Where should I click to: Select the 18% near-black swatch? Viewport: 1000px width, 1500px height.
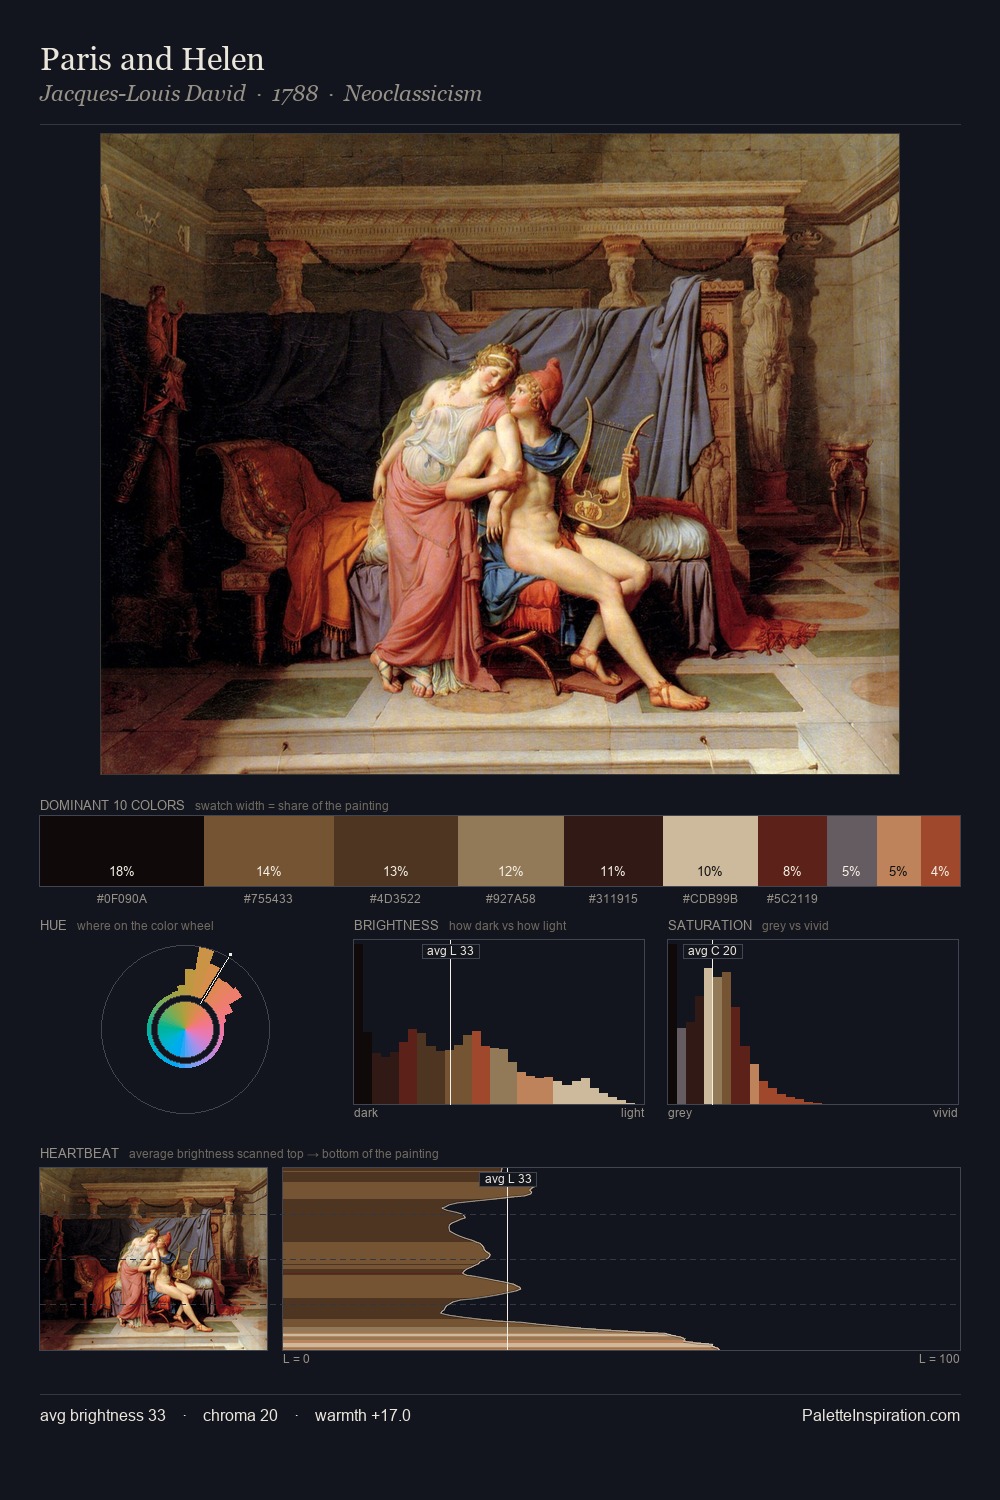(x=122, y=851)
